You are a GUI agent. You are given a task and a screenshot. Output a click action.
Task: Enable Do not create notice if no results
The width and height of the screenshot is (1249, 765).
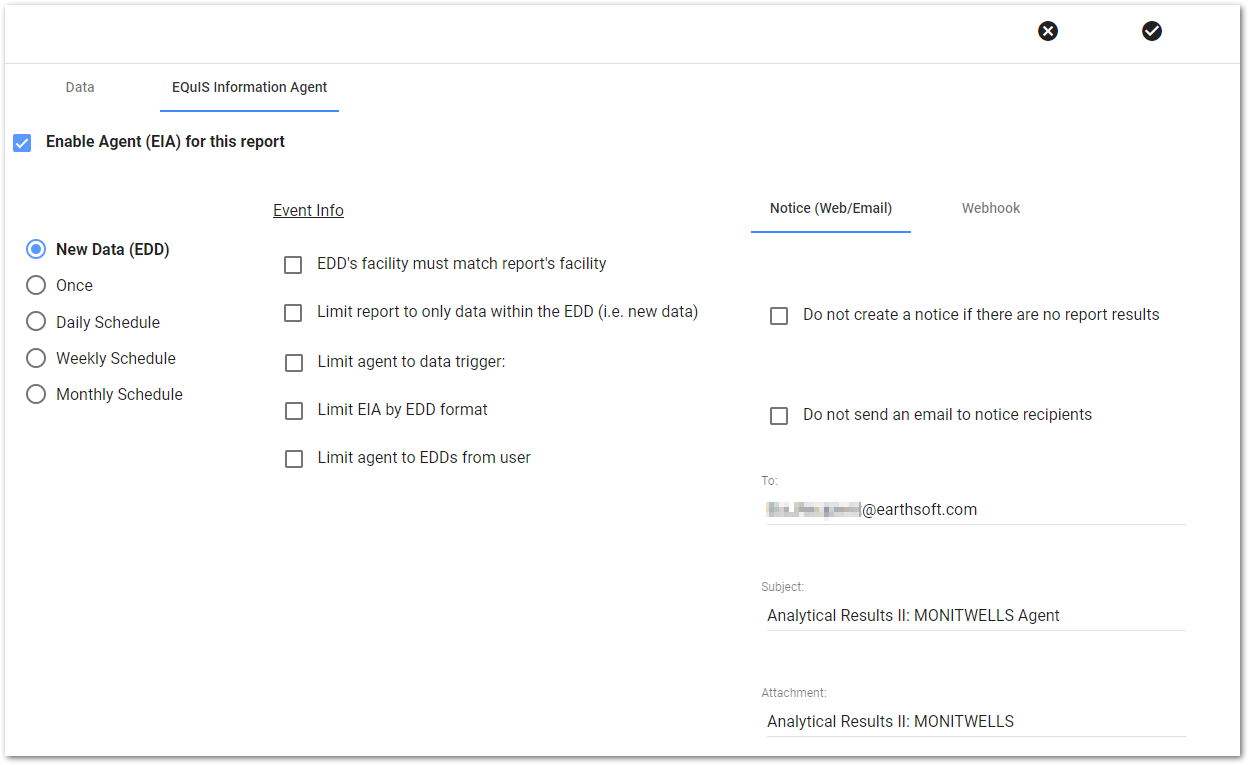tap(779, 316)
